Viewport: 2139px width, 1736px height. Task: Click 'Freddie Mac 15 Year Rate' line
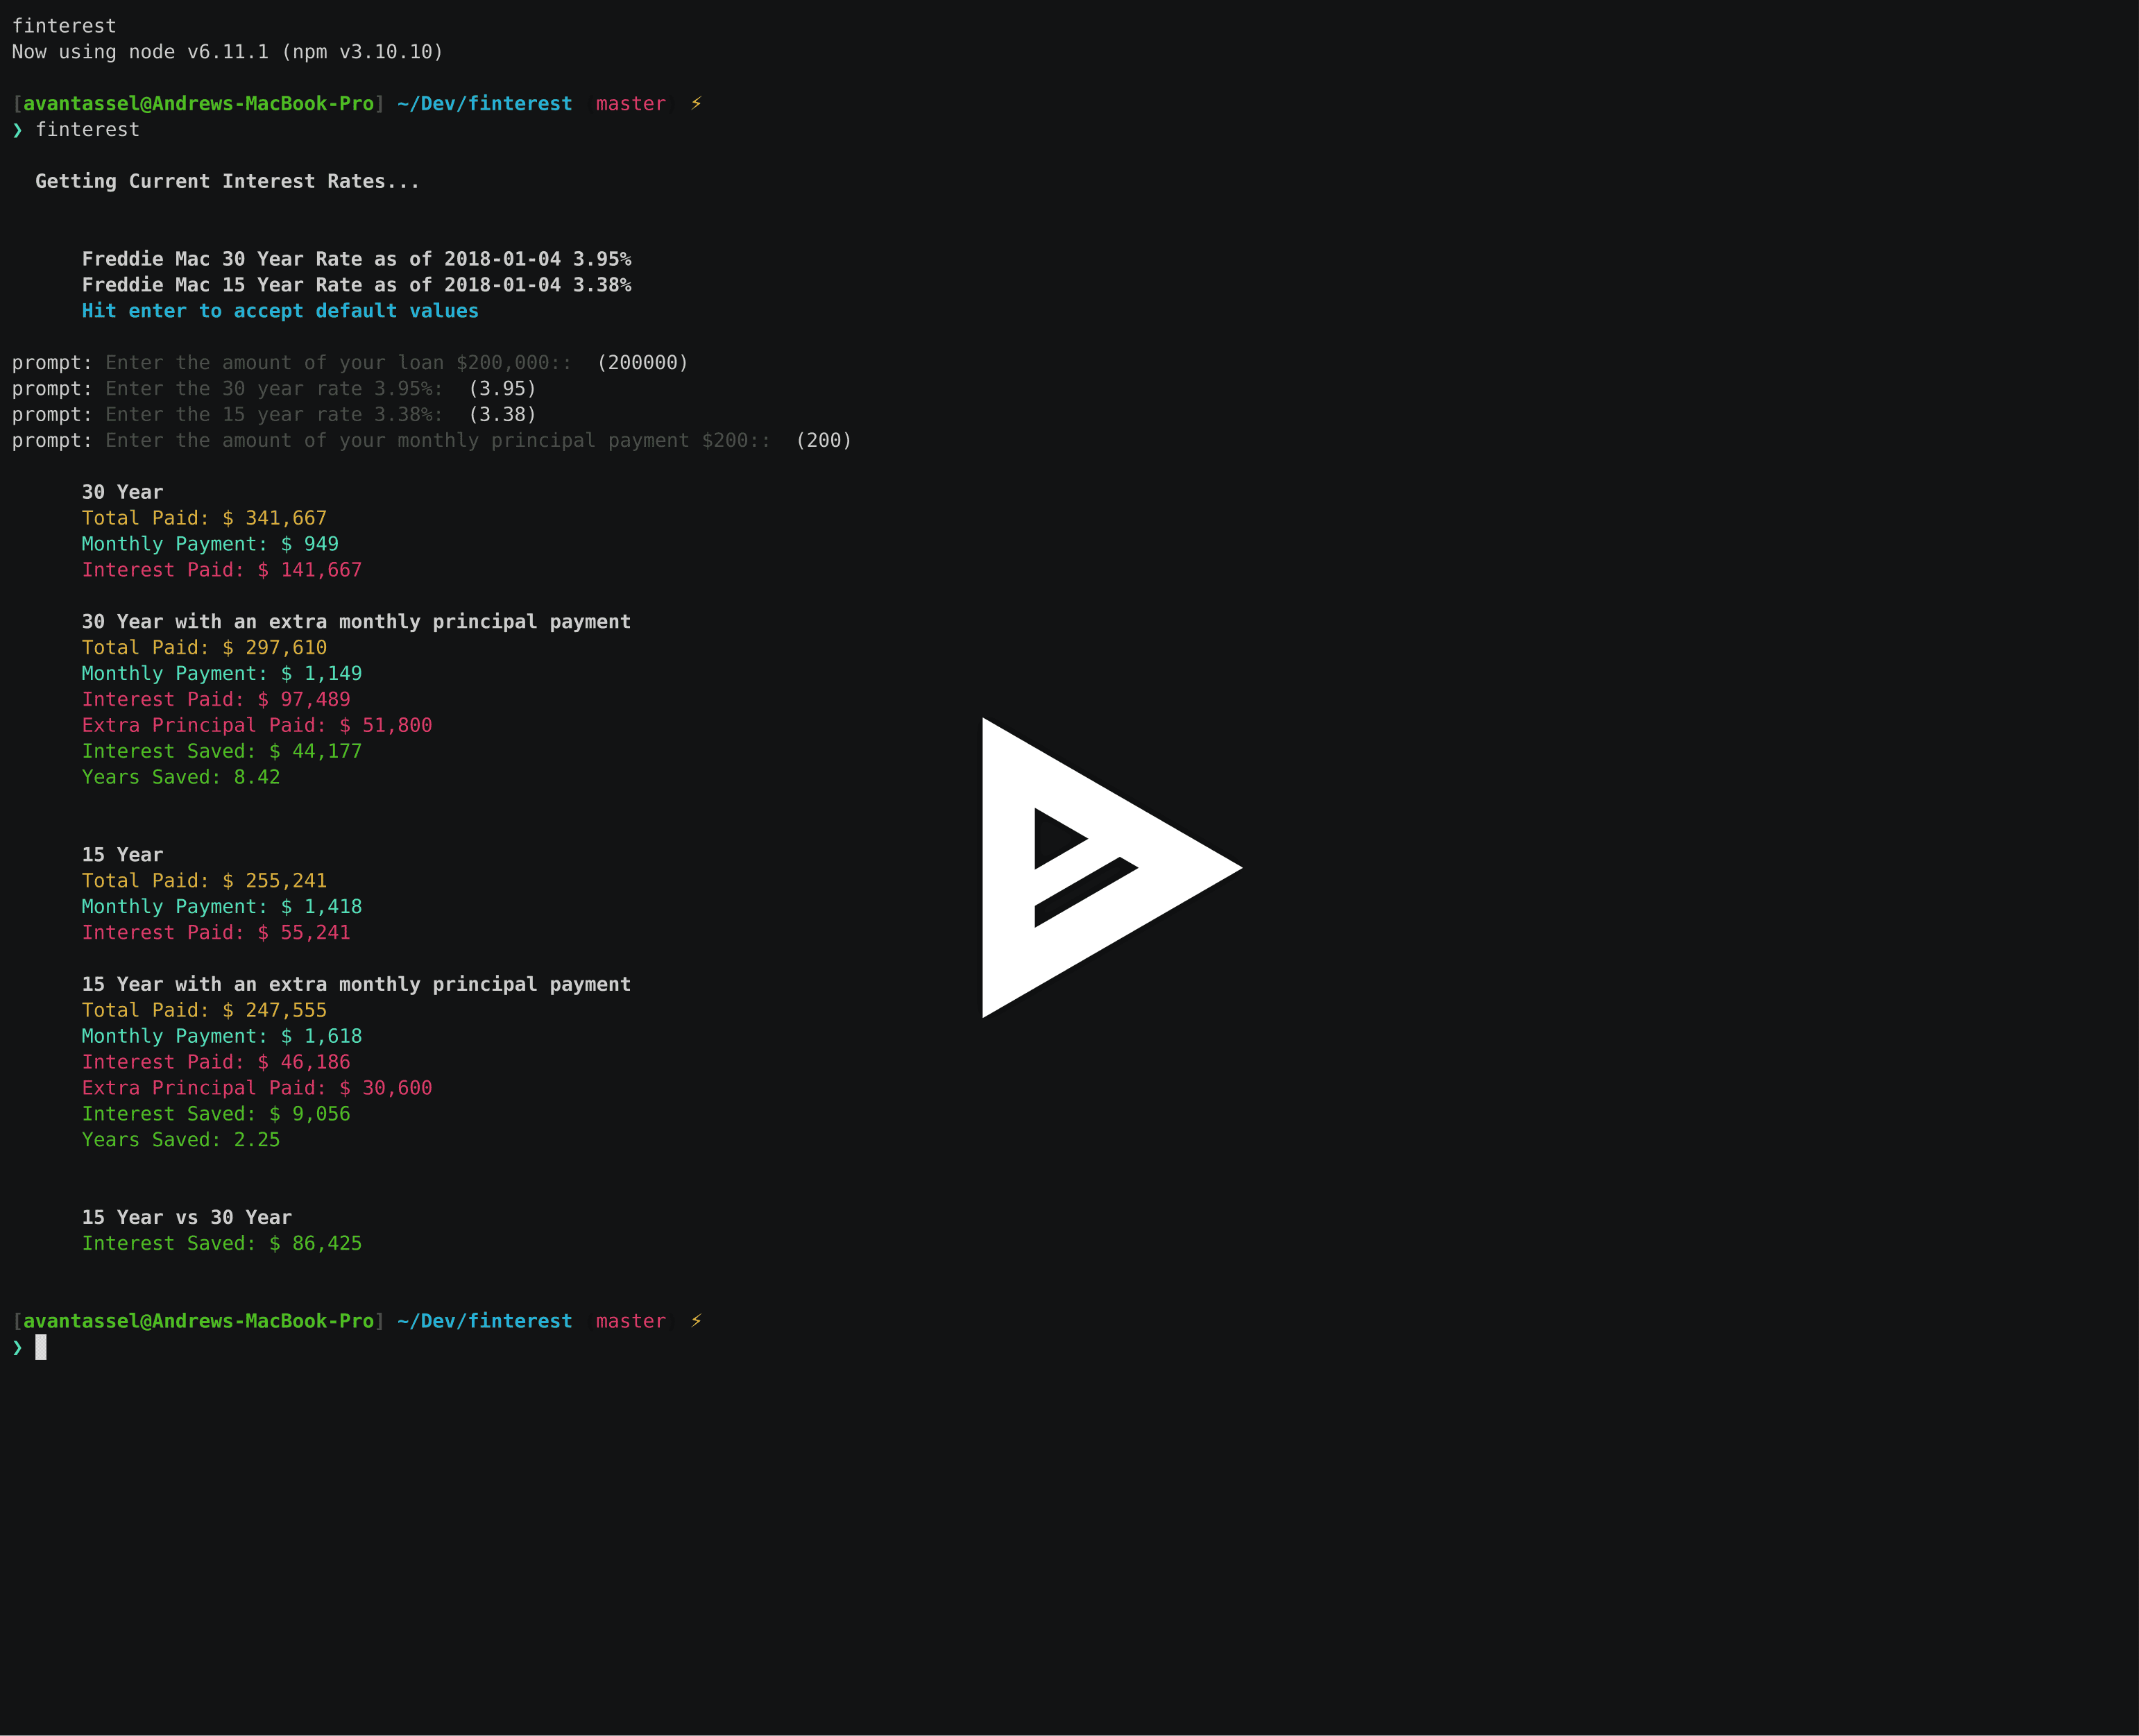356,285
